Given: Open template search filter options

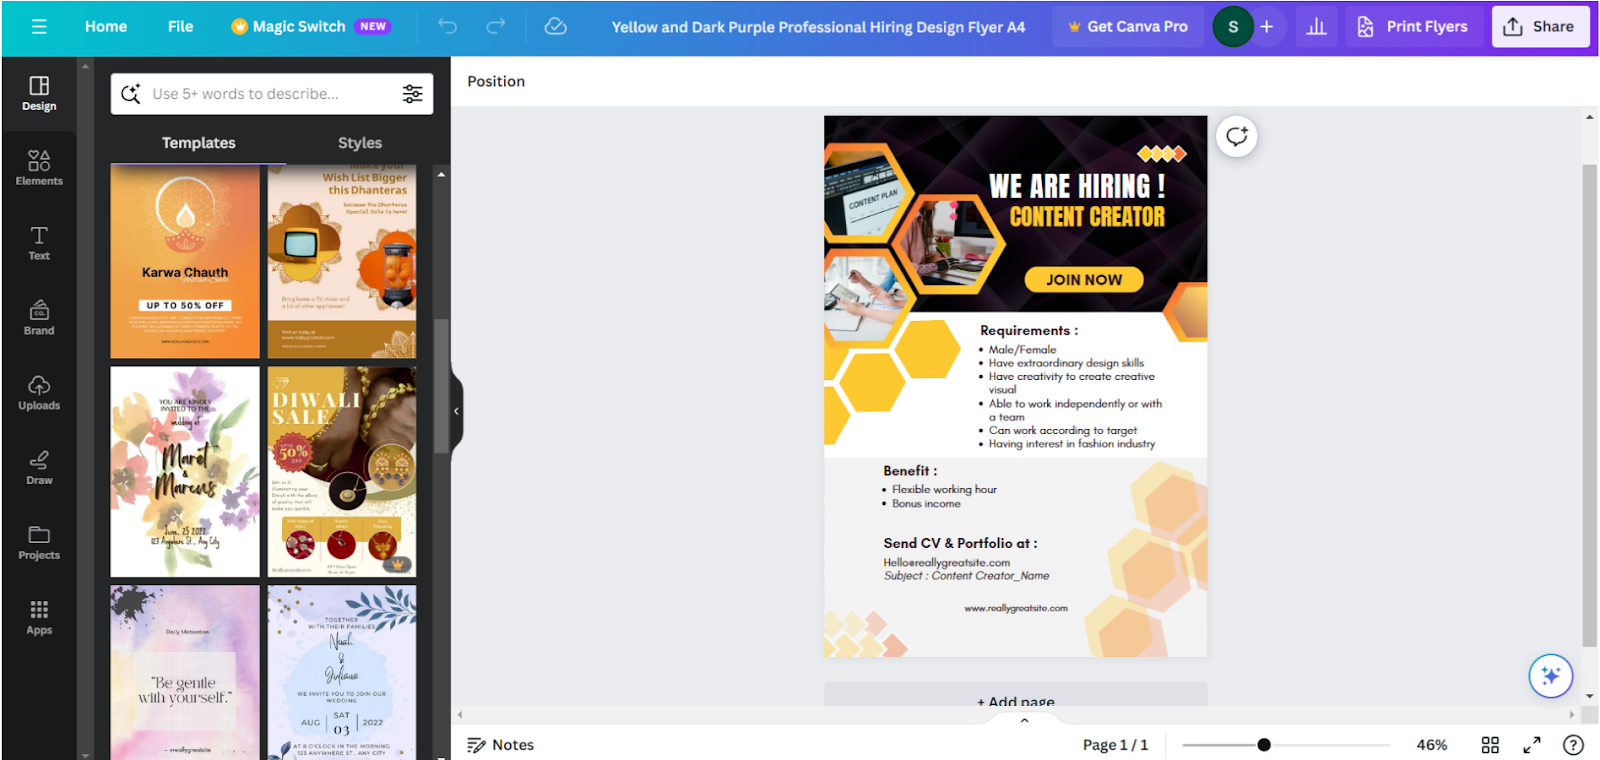Looking at the screenshot, I should [412, 94].
